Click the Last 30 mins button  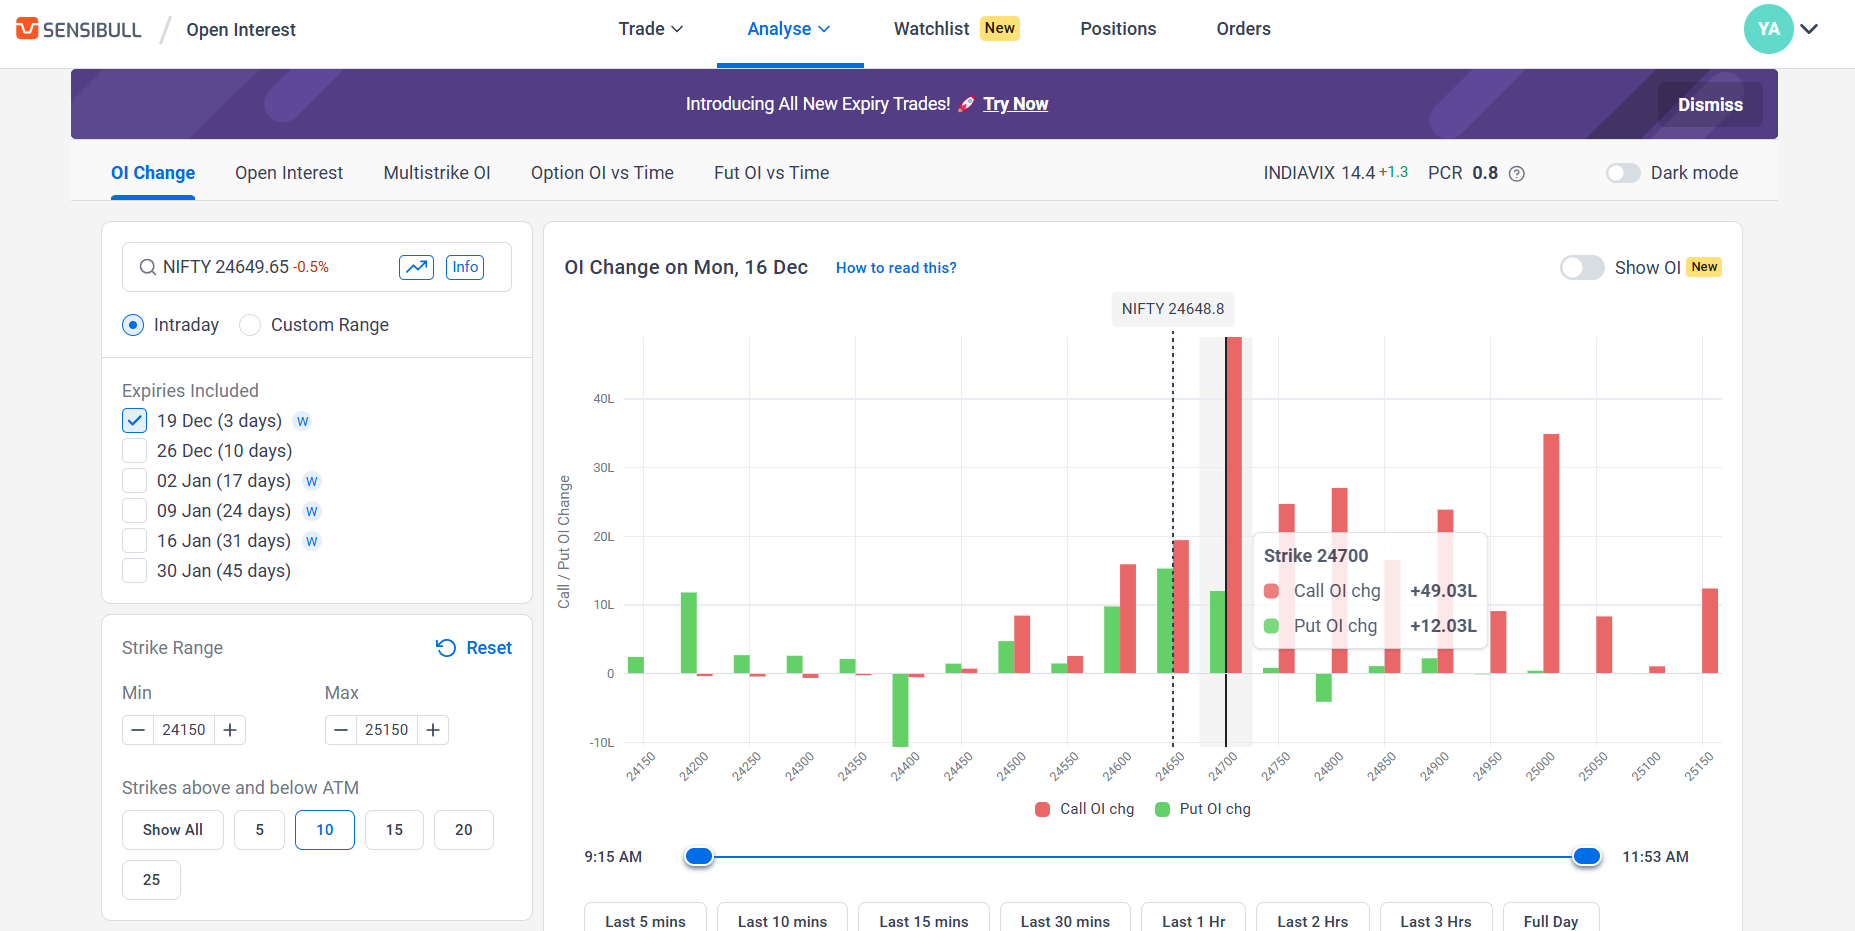tap(1064, 920)
